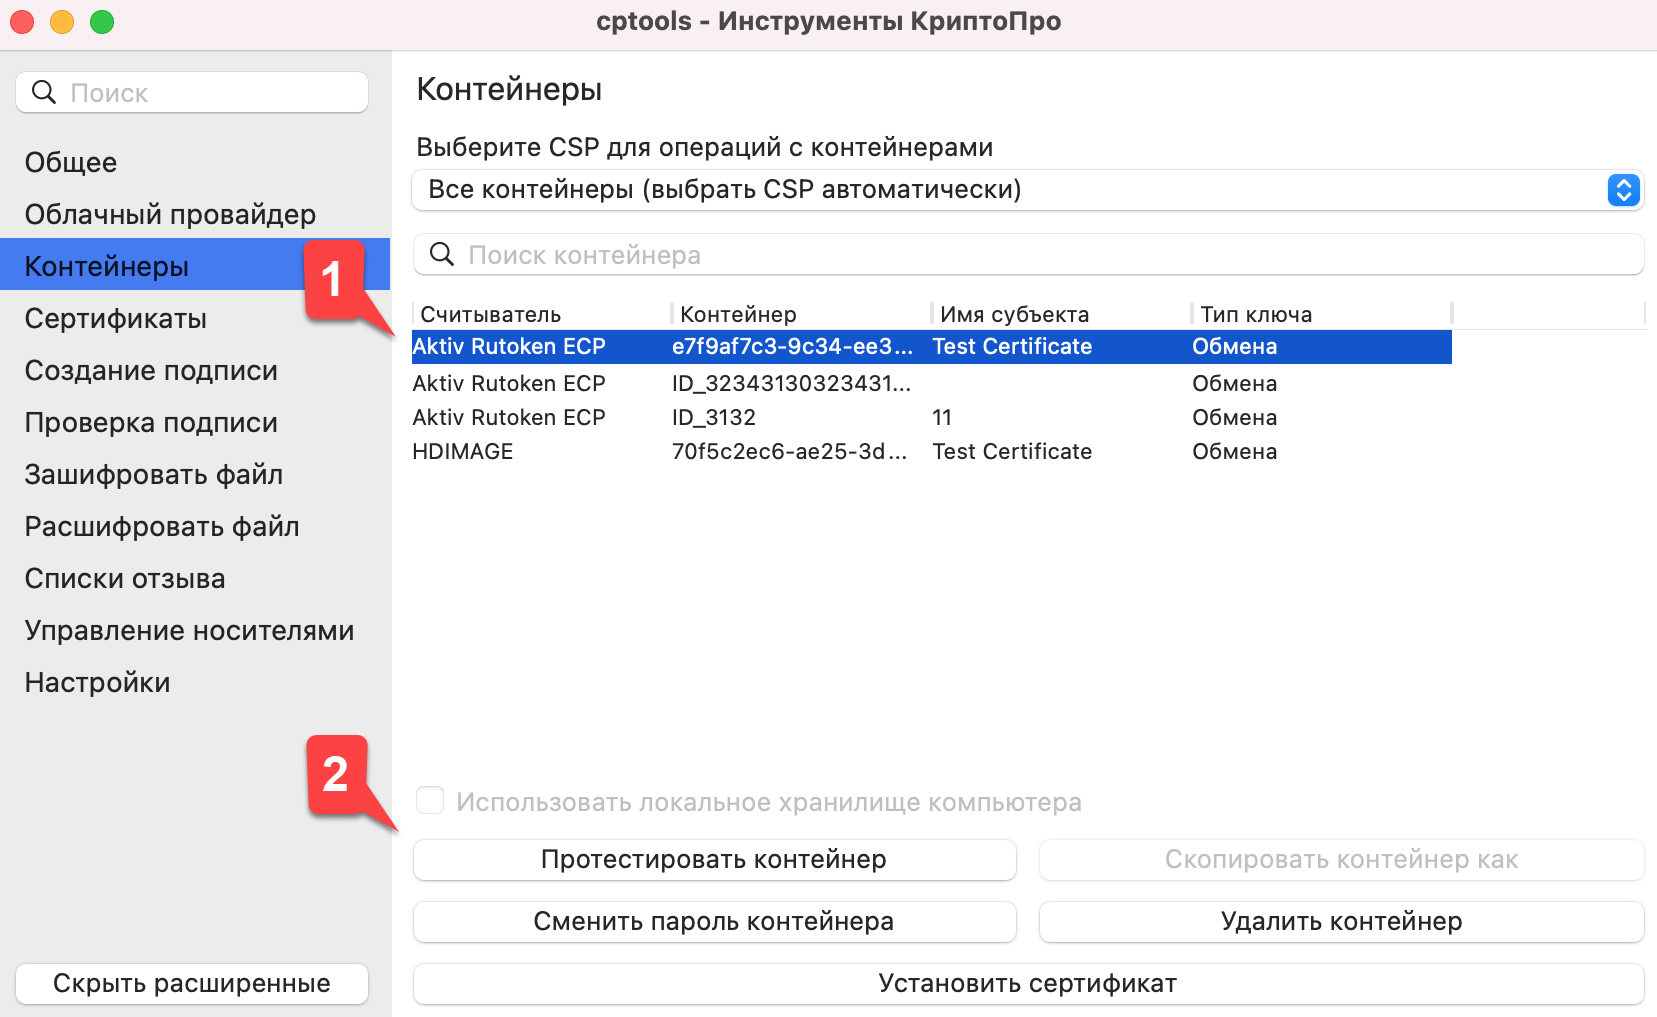
Task: Click the Протестировать контейнер button
Action: tap(714, 860)
